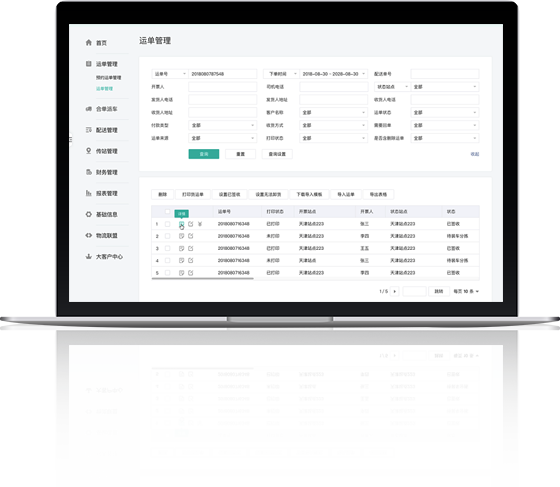Click the detail icon in row 2
This screenshot has height=487, width=560.
click(x=181, y=236)
